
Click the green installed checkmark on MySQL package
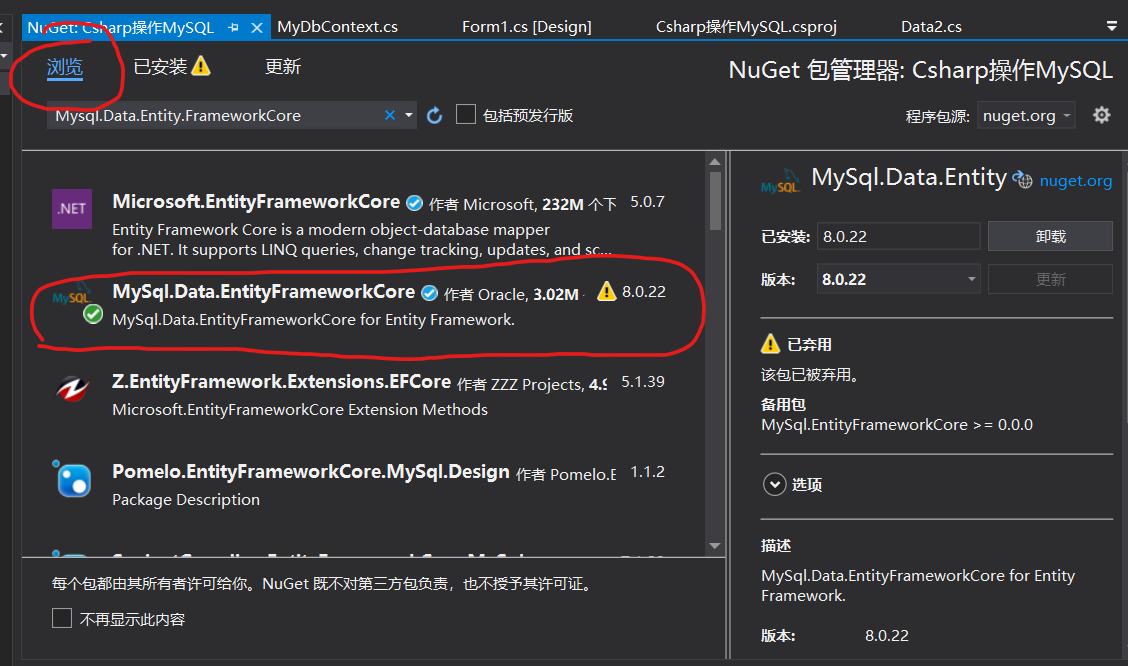pyautogui.click(x=92, y=313)
